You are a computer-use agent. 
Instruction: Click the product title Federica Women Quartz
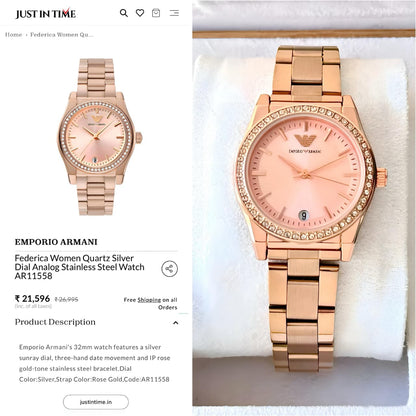pyautogui.click(x=79, y=267)
